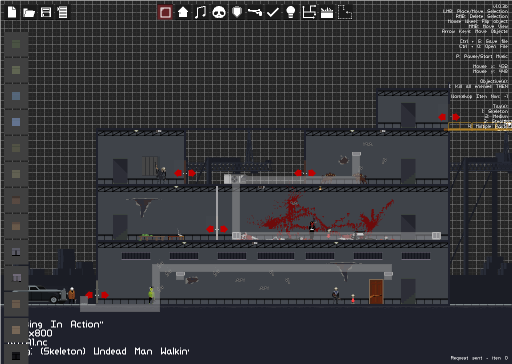512x364 pixels.
Task: Select the skull enemies category
Action: point(219,13)
